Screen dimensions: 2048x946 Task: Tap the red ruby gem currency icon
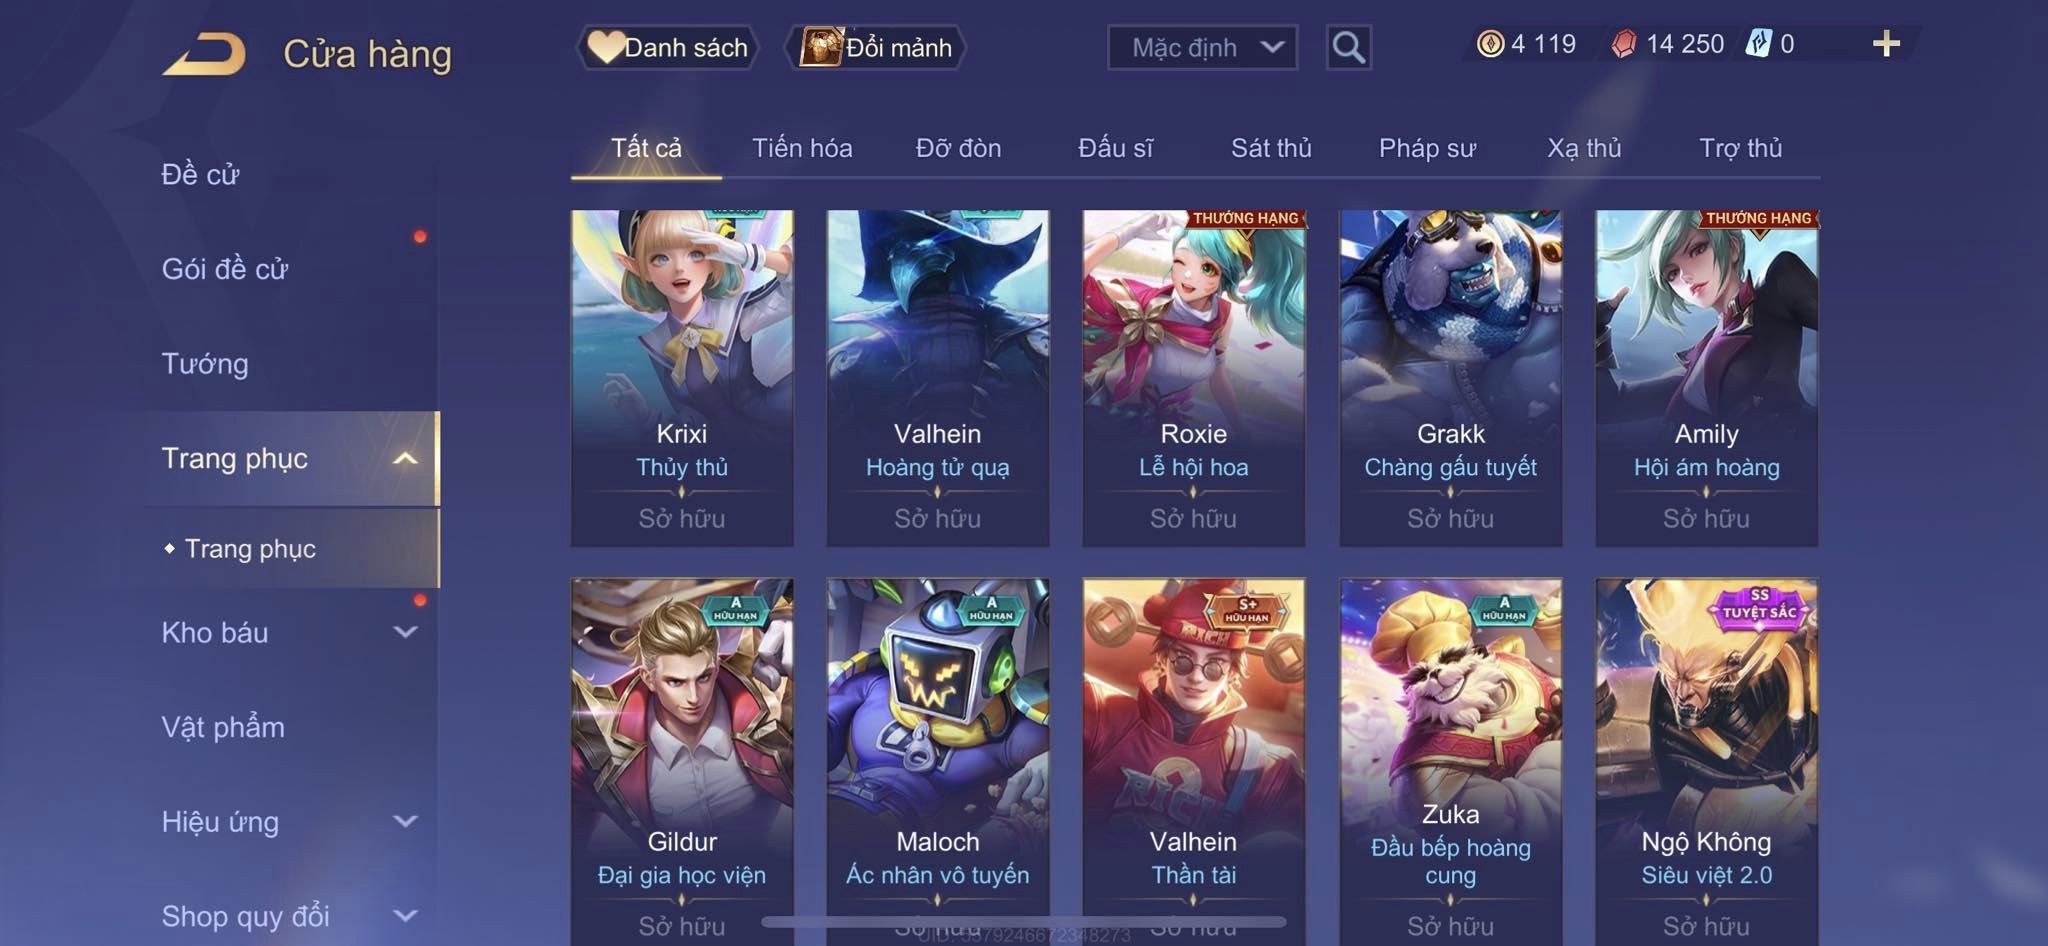tap(1624, 44)
